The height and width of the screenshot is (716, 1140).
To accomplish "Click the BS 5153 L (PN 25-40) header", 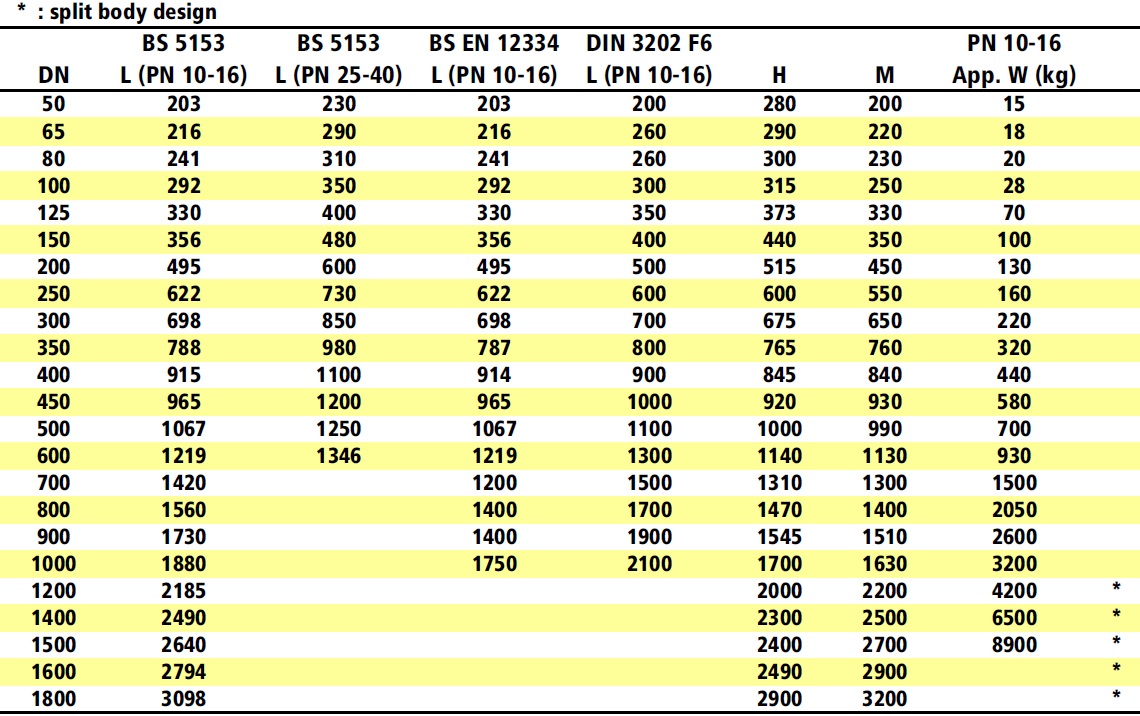I will (x=339, y=59).
